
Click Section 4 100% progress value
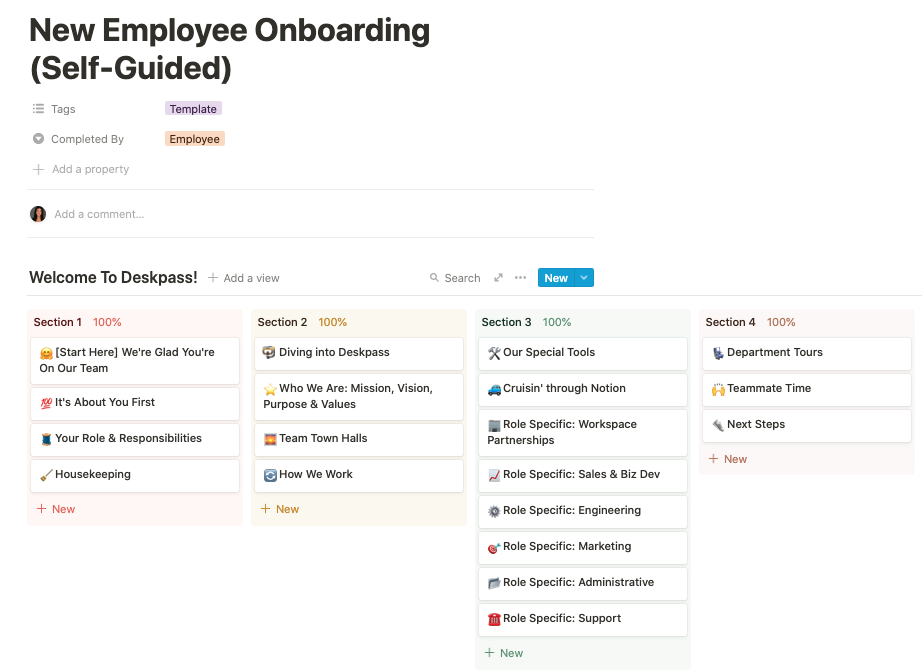781,322
